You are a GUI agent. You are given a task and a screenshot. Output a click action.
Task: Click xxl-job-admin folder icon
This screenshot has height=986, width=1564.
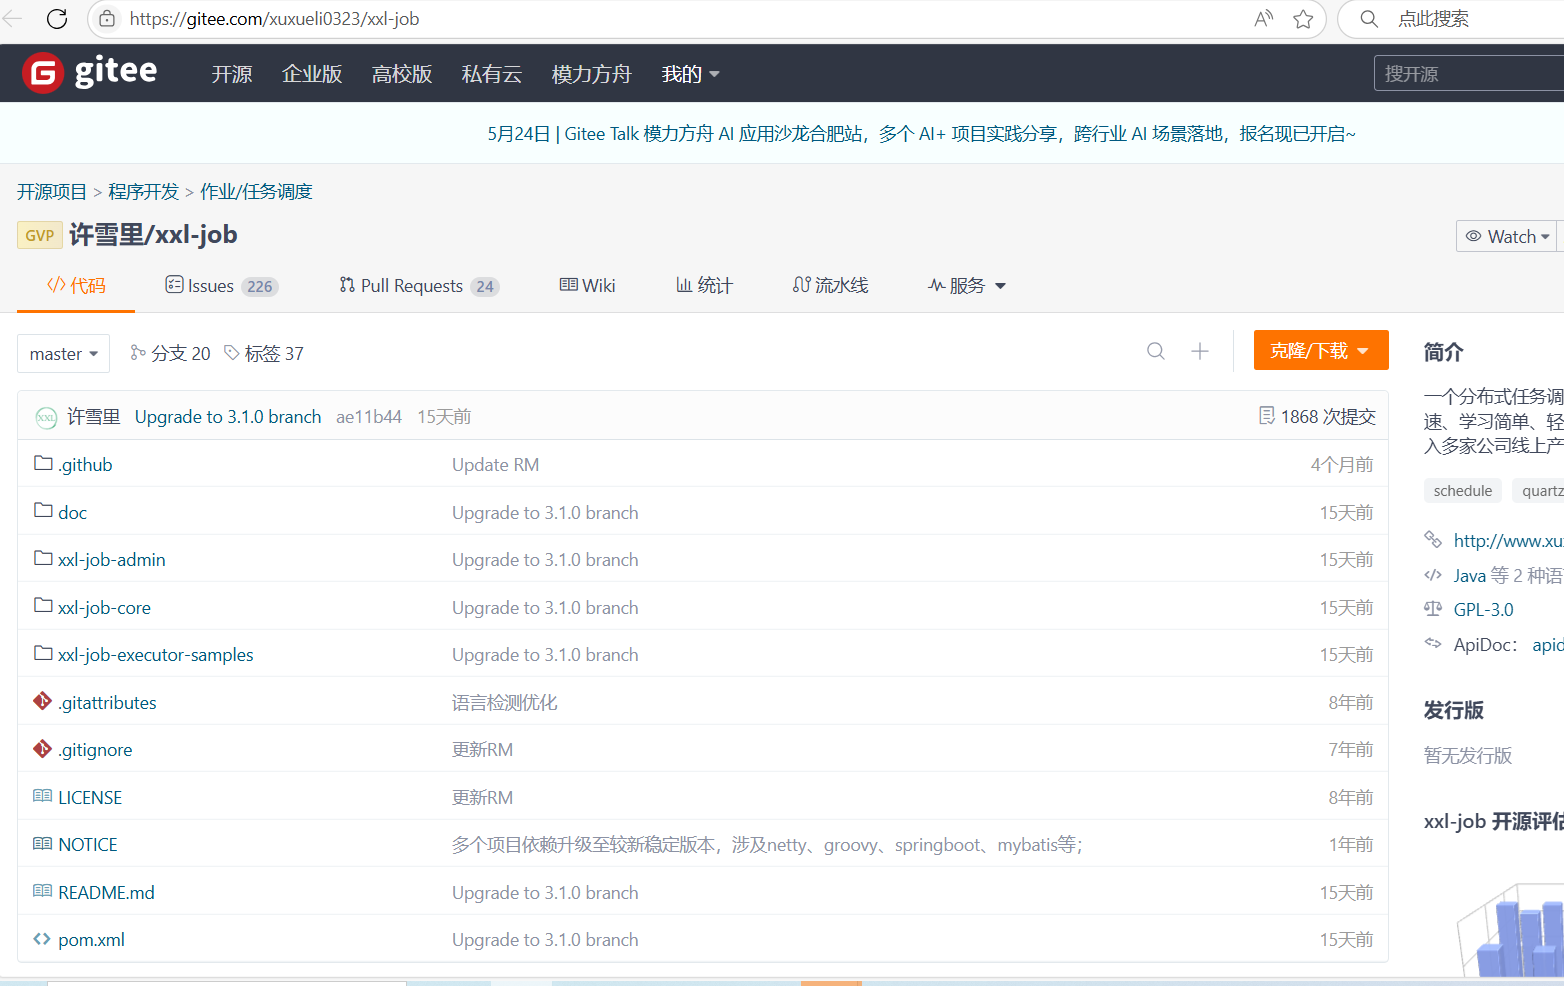(43, 558)
